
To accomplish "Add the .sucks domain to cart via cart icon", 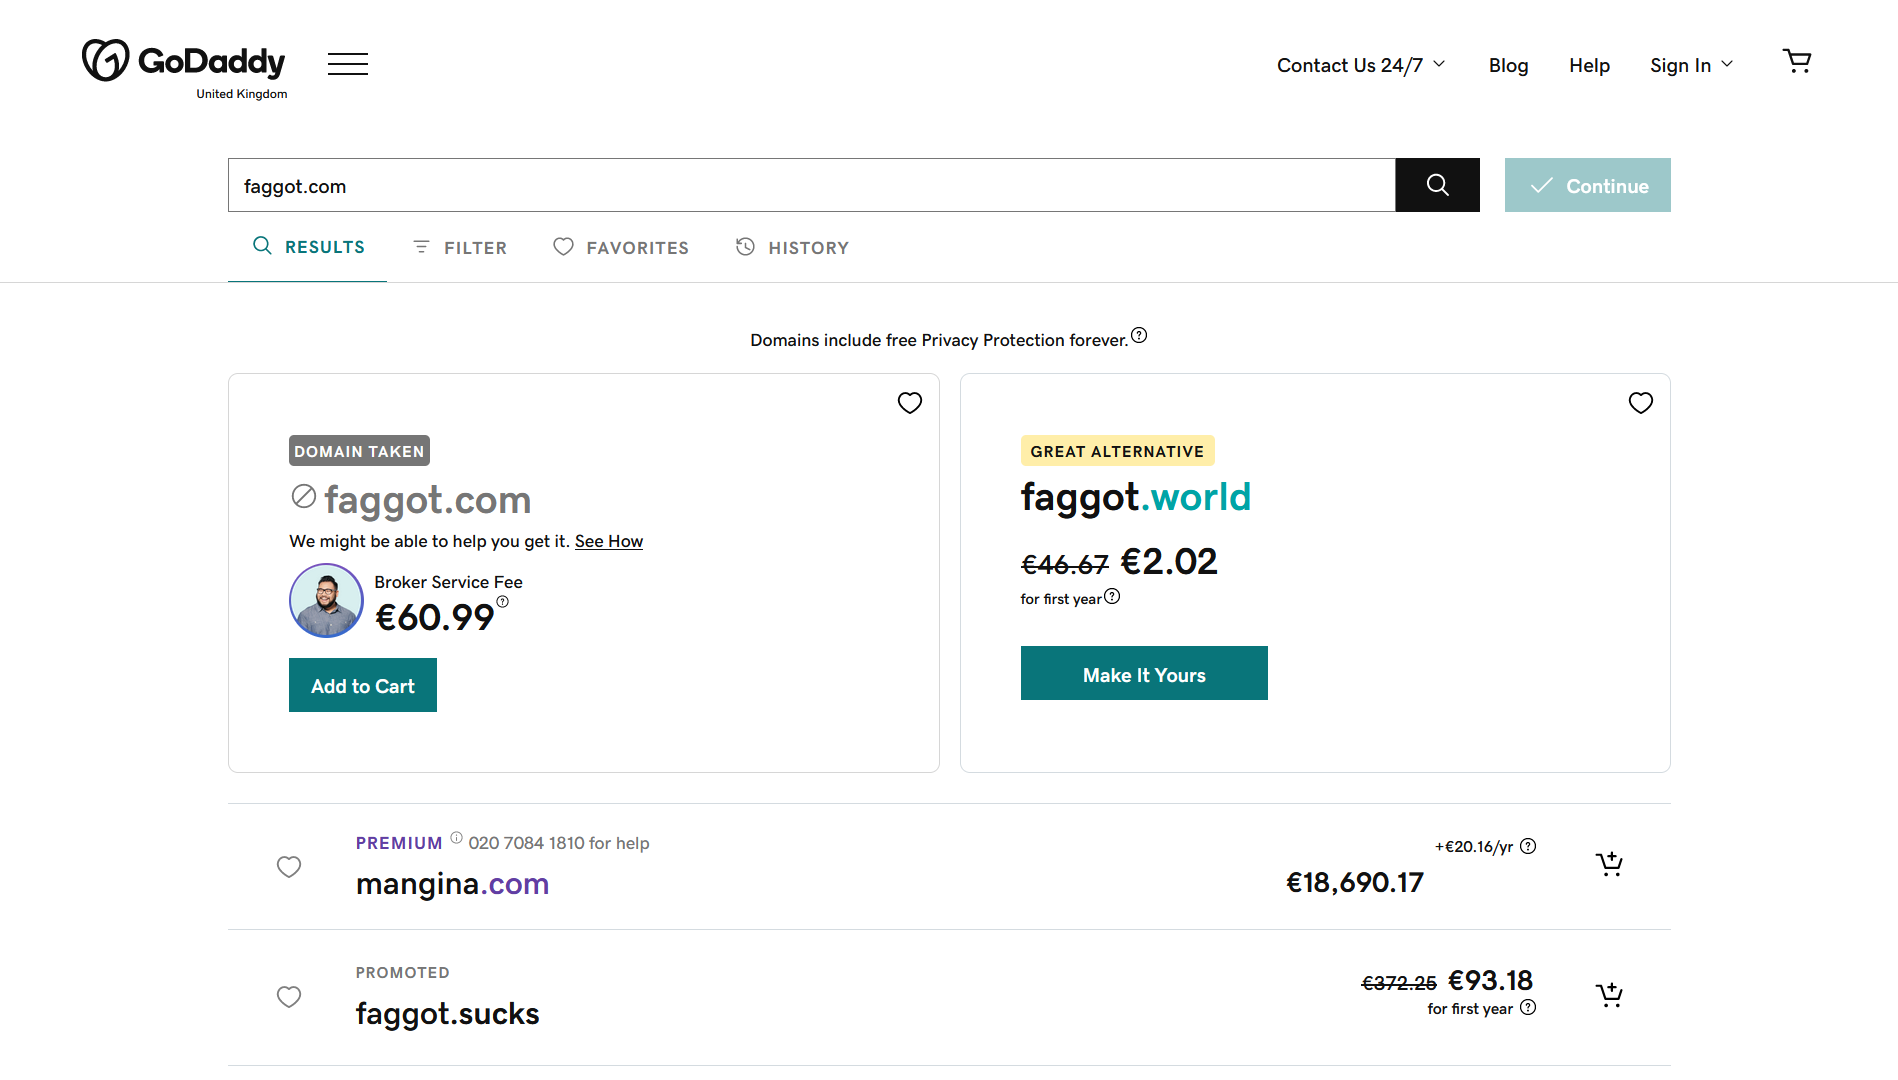I will tap(1609, 995).
